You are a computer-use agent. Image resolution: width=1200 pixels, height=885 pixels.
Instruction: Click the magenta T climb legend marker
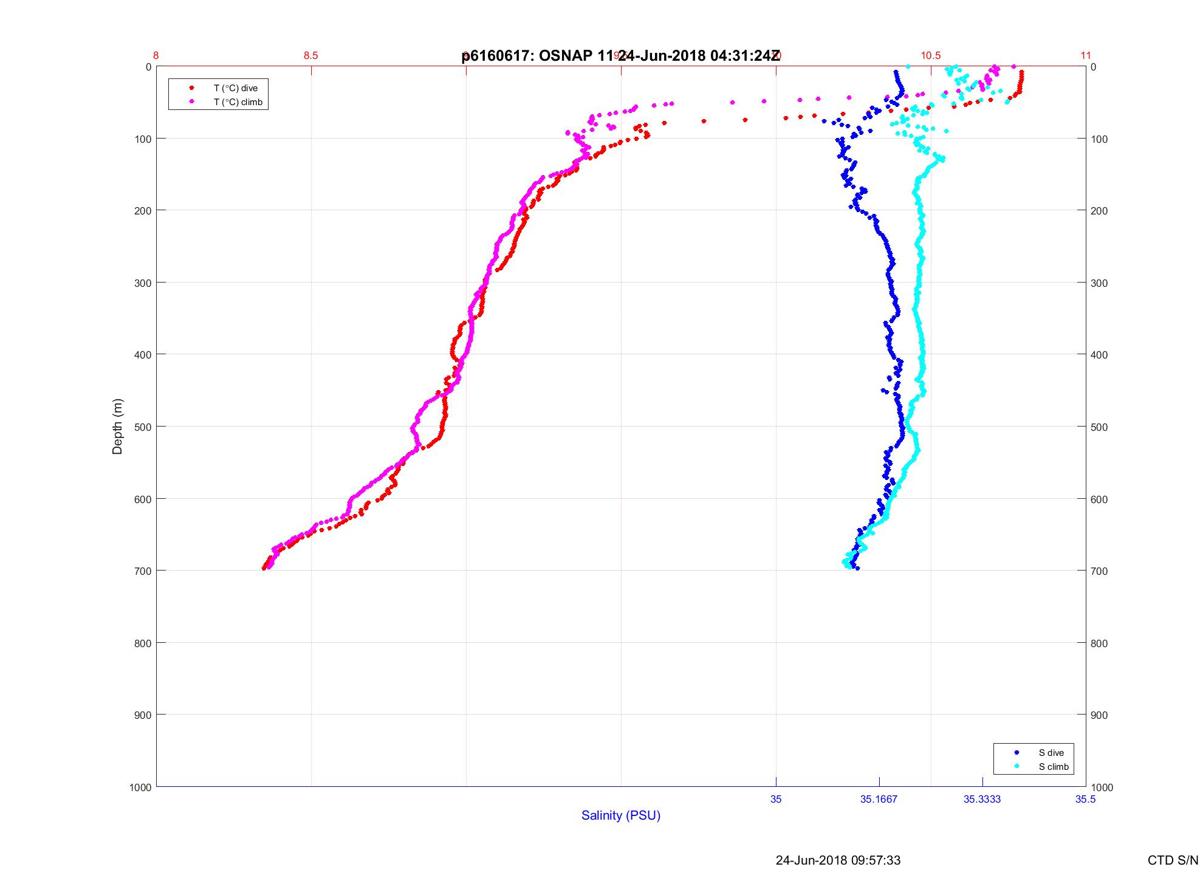pyautogui.click(x=191, y=102)
